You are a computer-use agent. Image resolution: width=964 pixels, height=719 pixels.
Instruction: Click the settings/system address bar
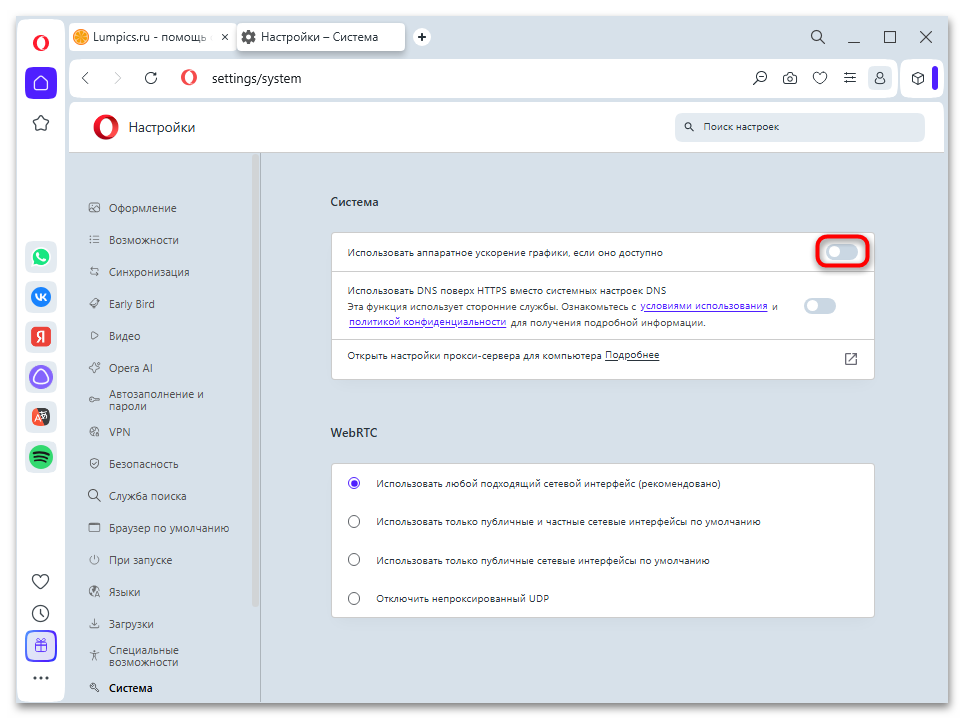[x=256, y=78]
